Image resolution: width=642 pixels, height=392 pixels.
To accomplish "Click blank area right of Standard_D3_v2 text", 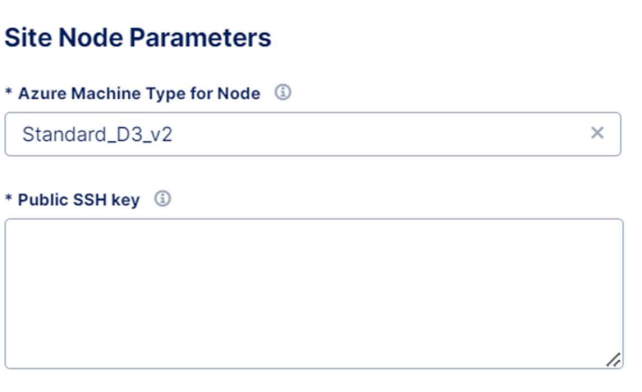I will point(381,134).
